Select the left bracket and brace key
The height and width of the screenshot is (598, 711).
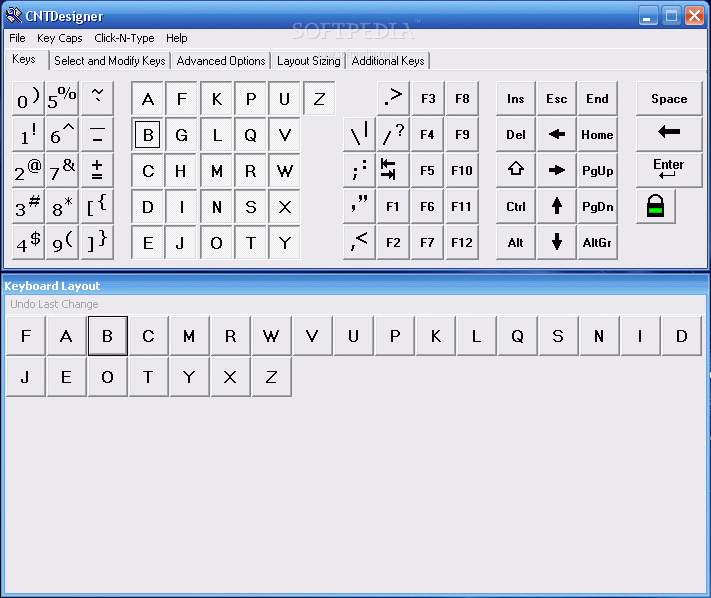pyautogui.click(x=97, y=206)
